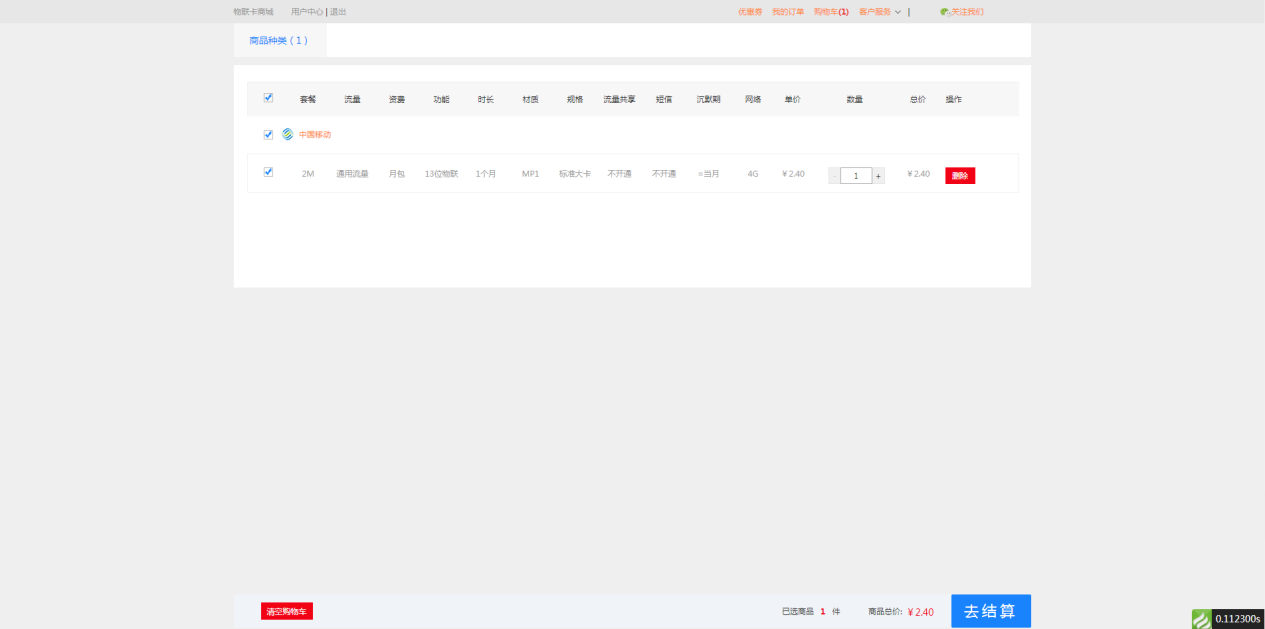Viewport: 1265px width, 629px height.
Task: Uncheck the 中国移动 group checkbox
Action: [x=268, y=134]
